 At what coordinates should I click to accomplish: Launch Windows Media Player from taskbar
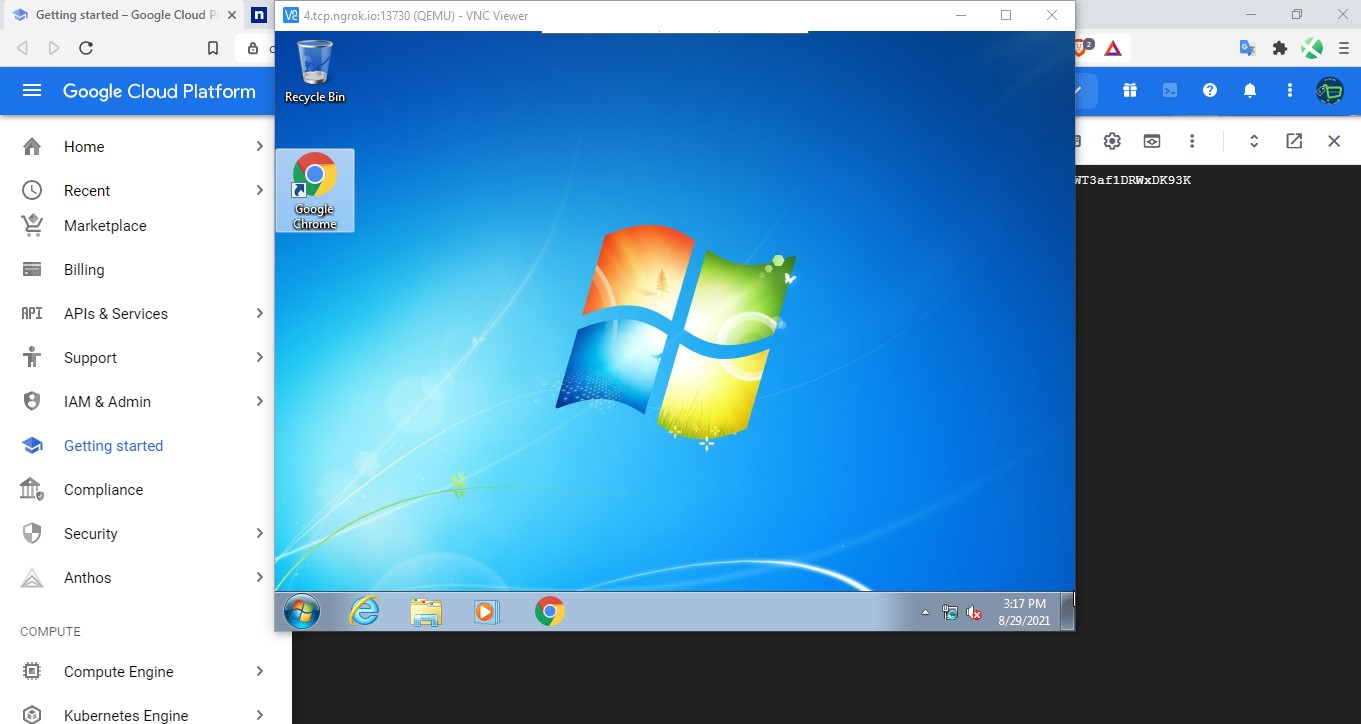(x=487, y=611)
